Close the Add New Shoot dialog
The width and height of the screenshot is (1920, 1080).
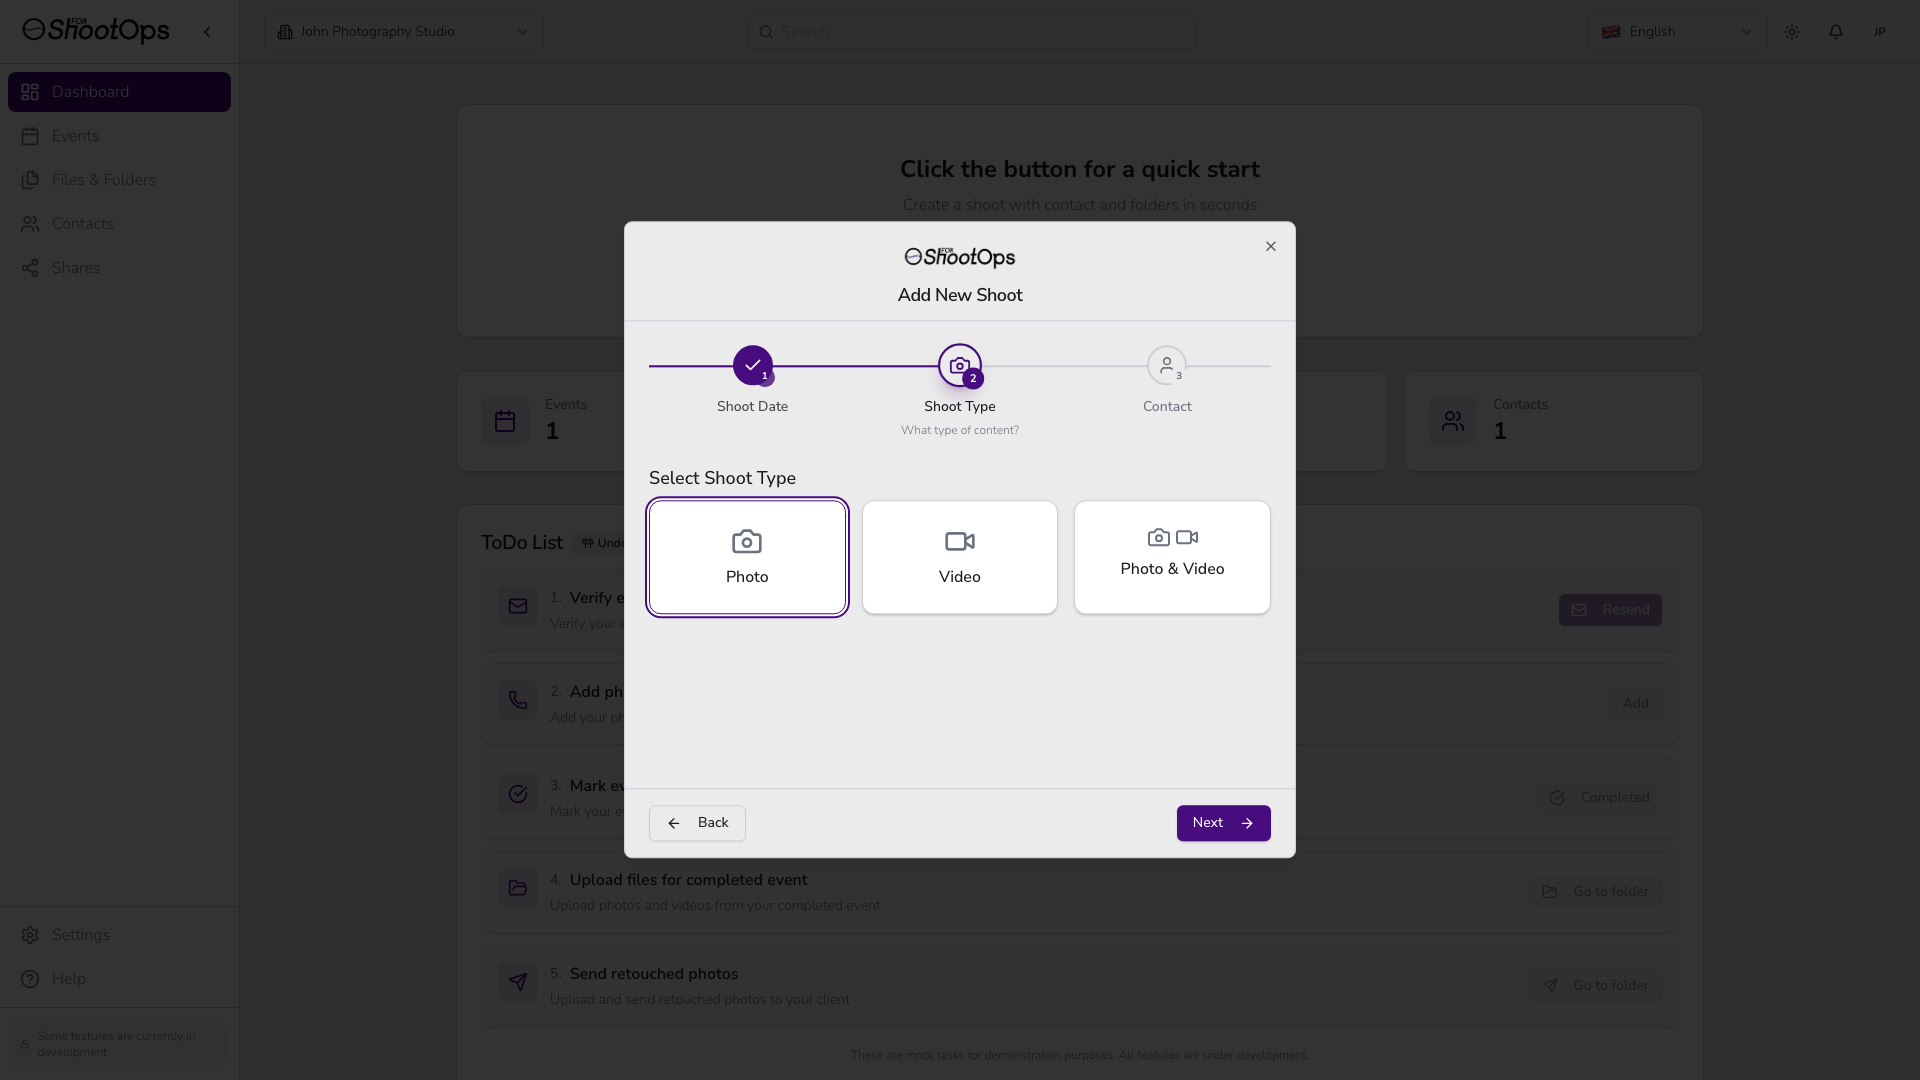[1271, 246]
